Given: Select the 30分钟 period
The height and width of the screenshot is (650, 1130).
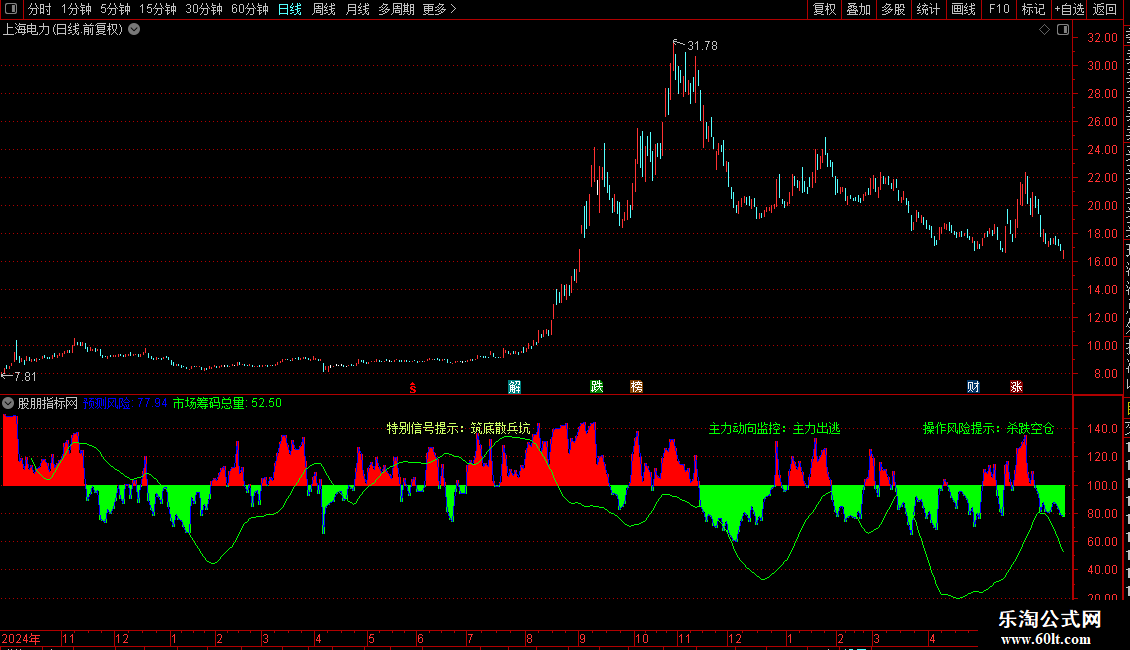Looking at the screenshot, I should (204, 9).
